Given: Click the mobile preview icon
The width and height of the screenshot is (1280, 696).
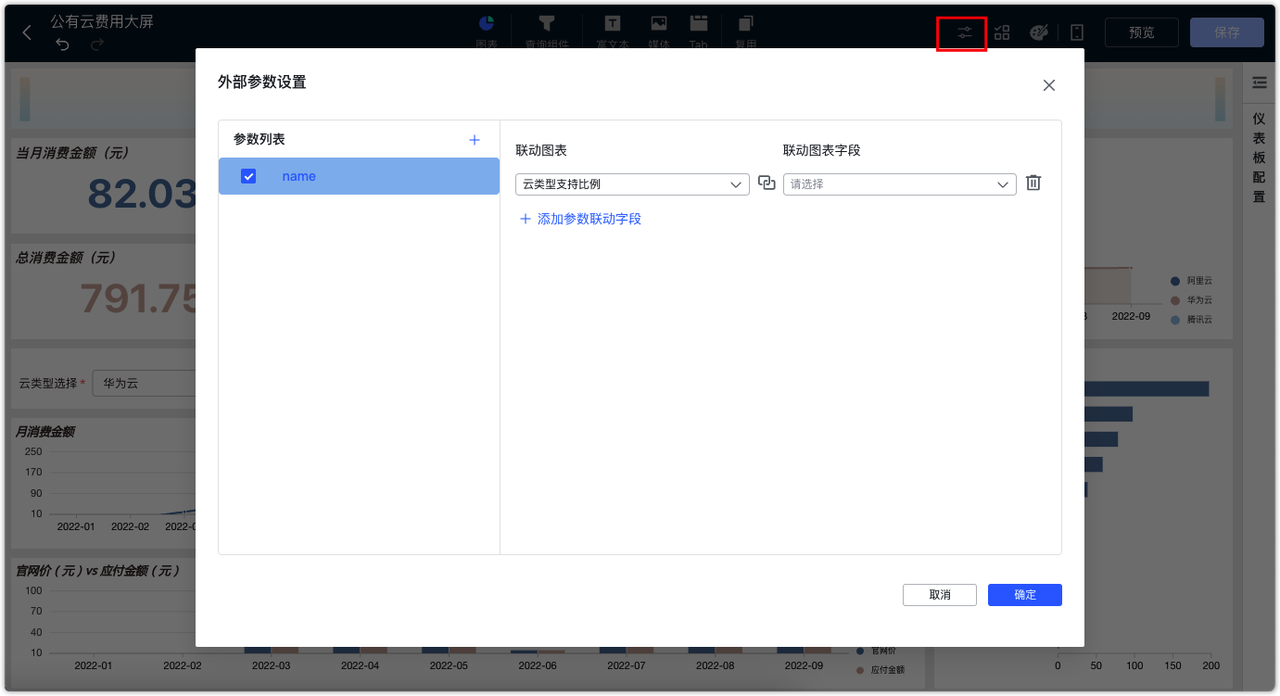Looking at the screenshot, I should click(x=1077, y=32).
